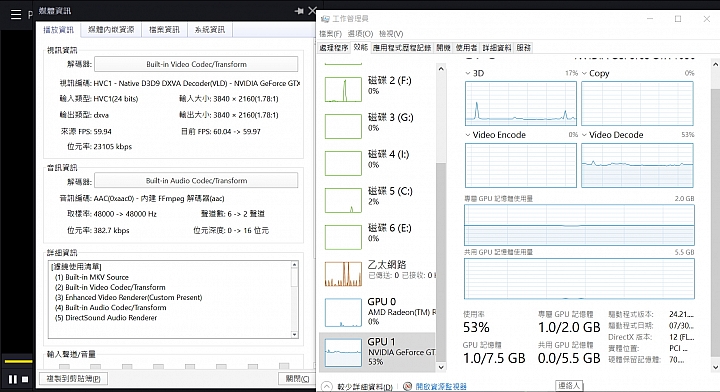720x392 pixels.
Task: Click the resource monitor icon beside the link
Action: click(x=407, y=386)
